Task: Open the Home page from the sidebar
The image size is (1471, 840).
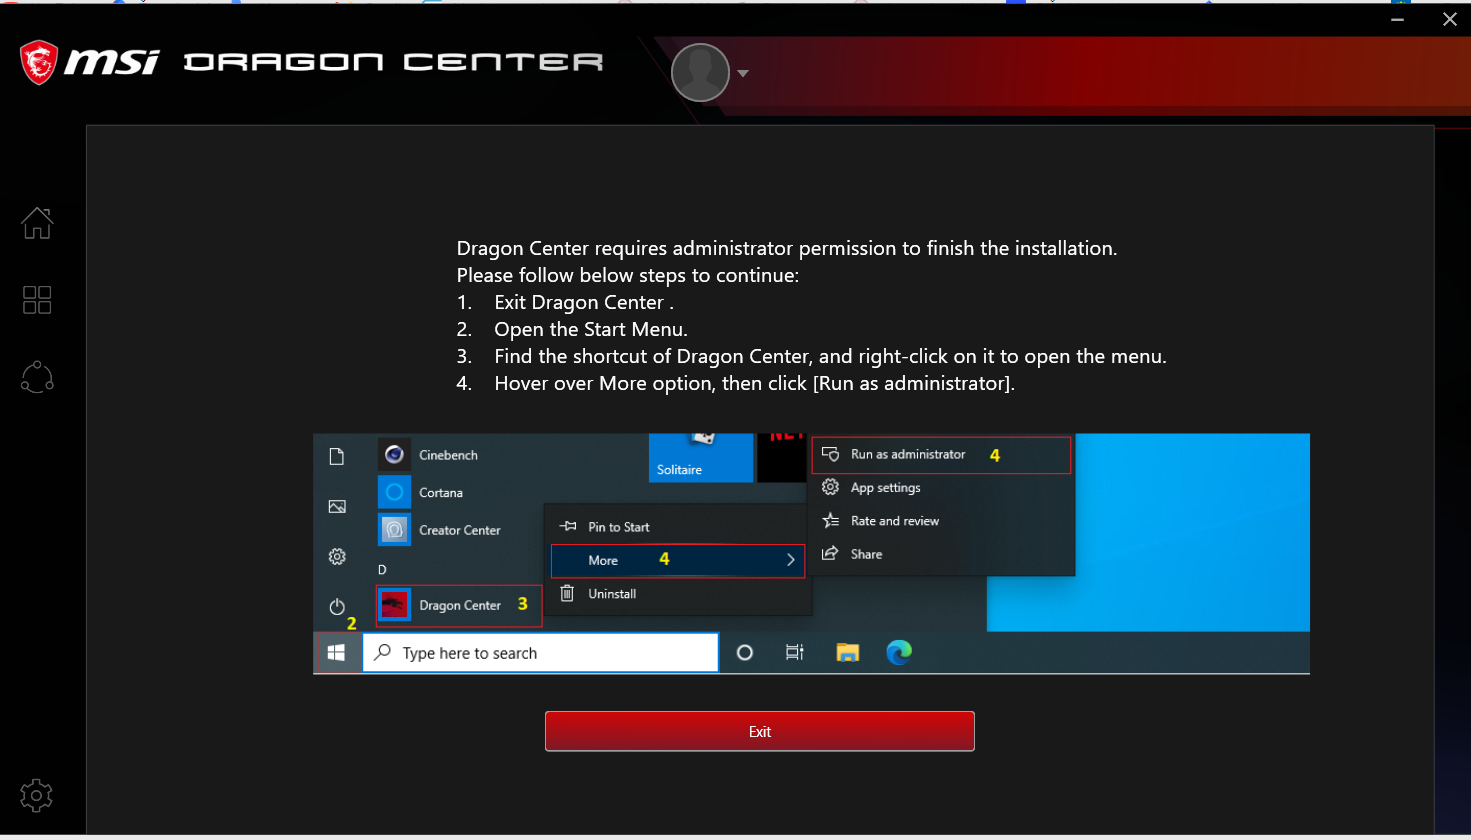Action: coord(37,223)
